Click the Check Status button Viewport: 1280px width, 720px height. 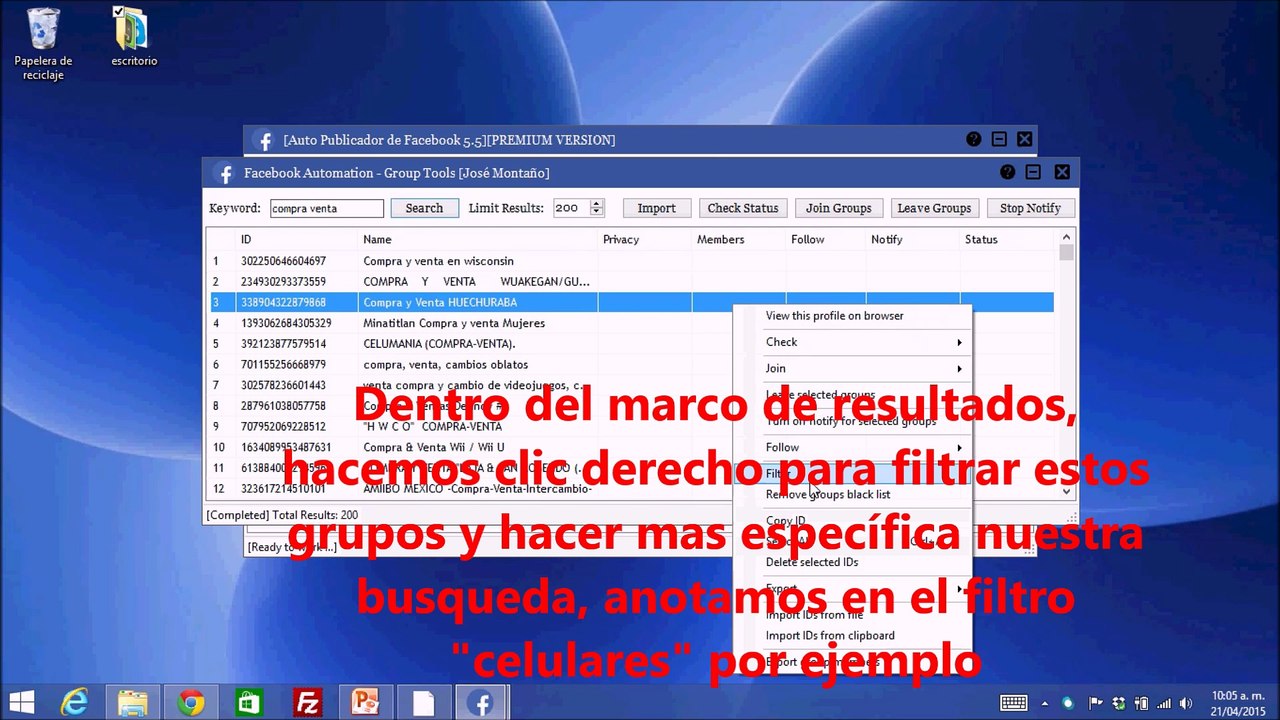tap(742, 208)
